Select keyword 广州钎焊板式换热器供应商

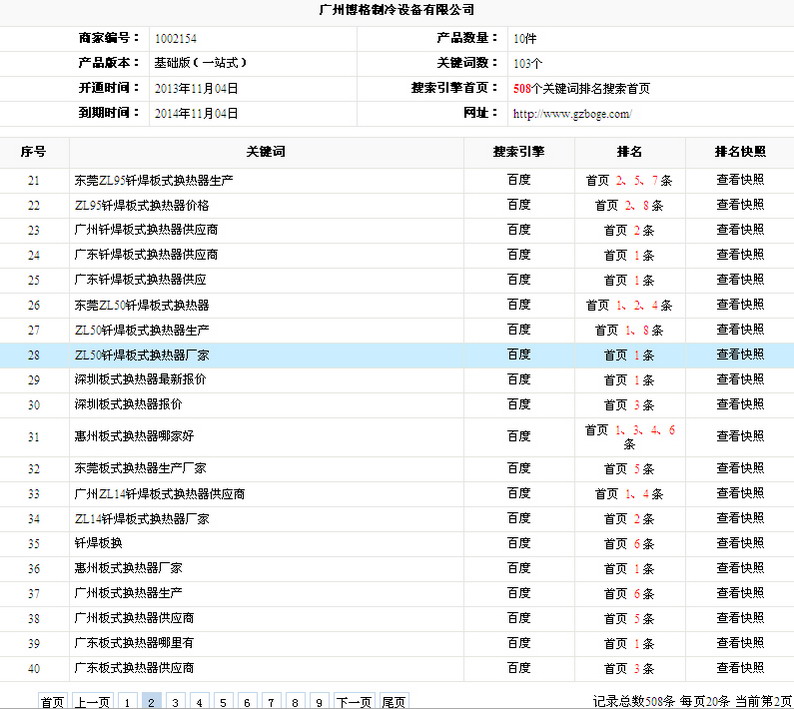[146, 230]
